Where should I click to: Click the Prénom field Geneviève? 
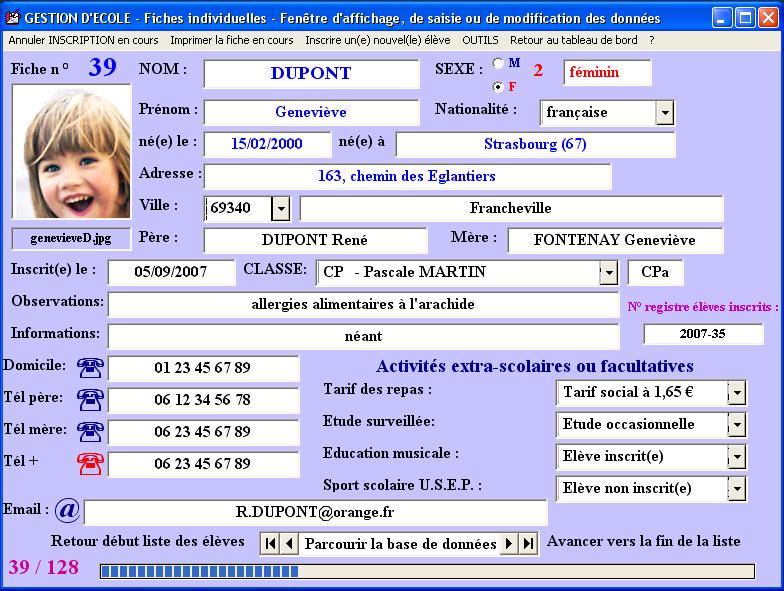(x=311, y=112)
